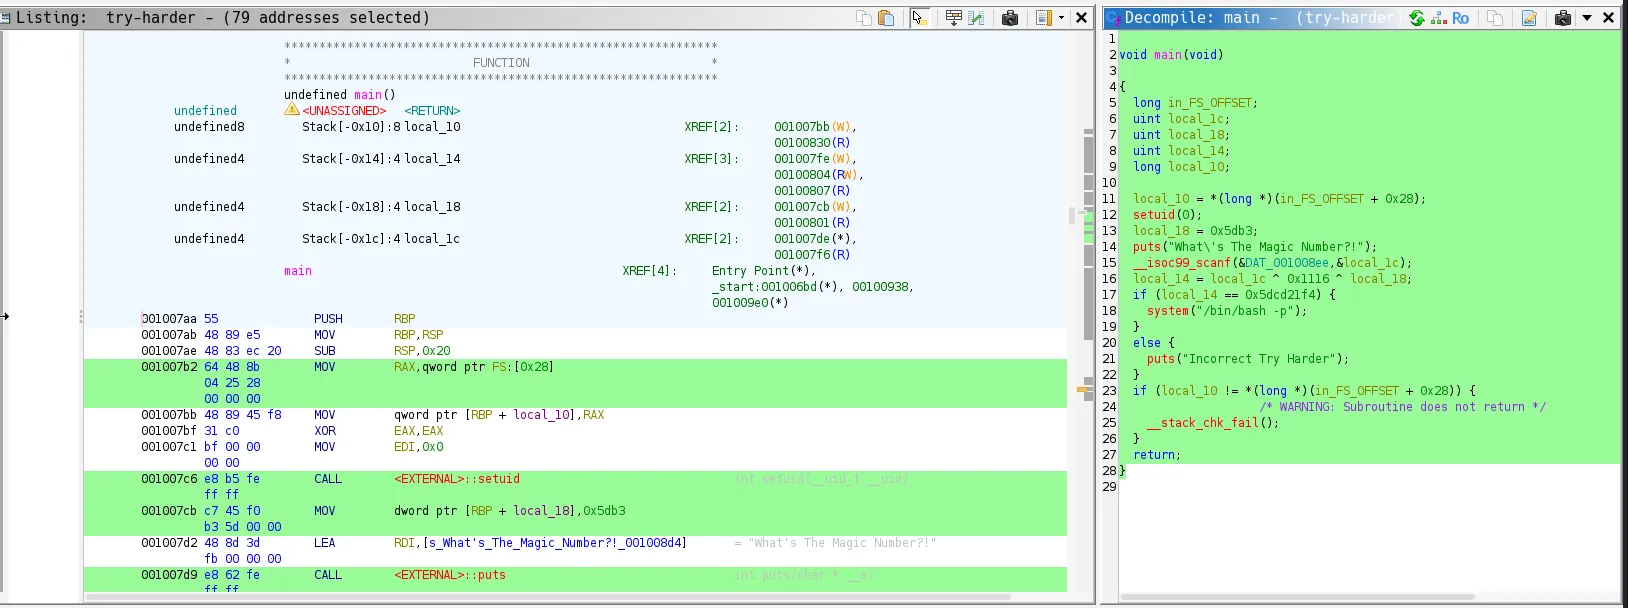Screen dimensions: 1628x608
Task: Click __stack_chk_fail() call in decompiler
Action: (x=1213, y=423)
